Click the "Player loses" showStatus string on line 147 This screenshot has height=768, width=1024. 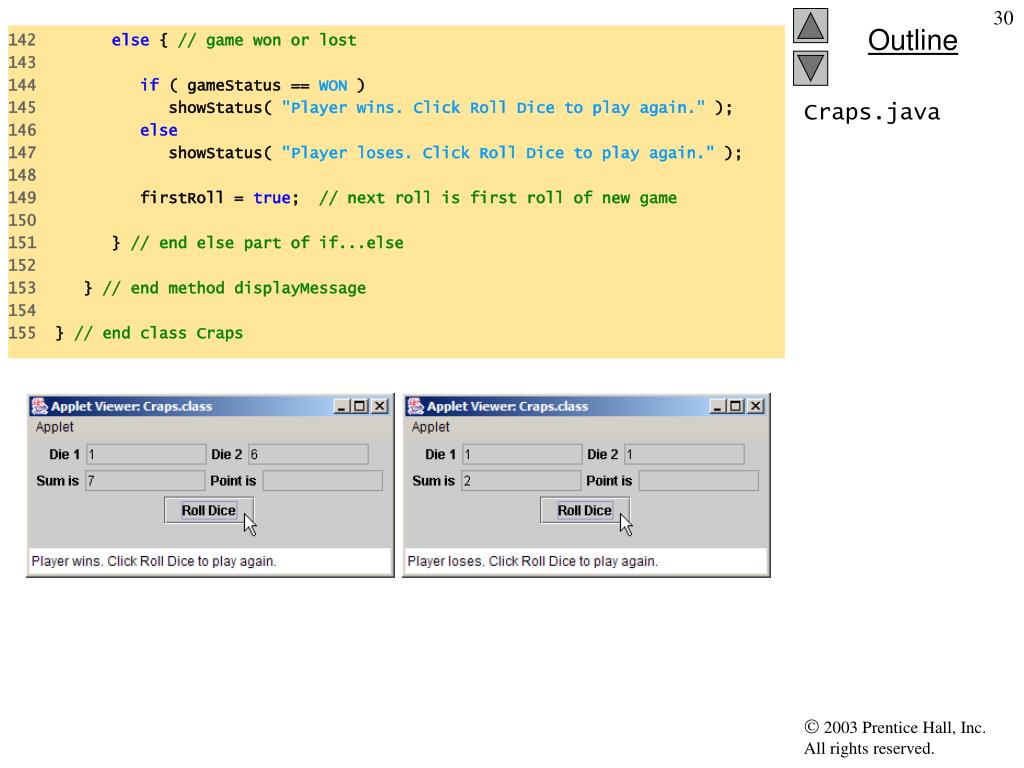(x=498, y=153)
